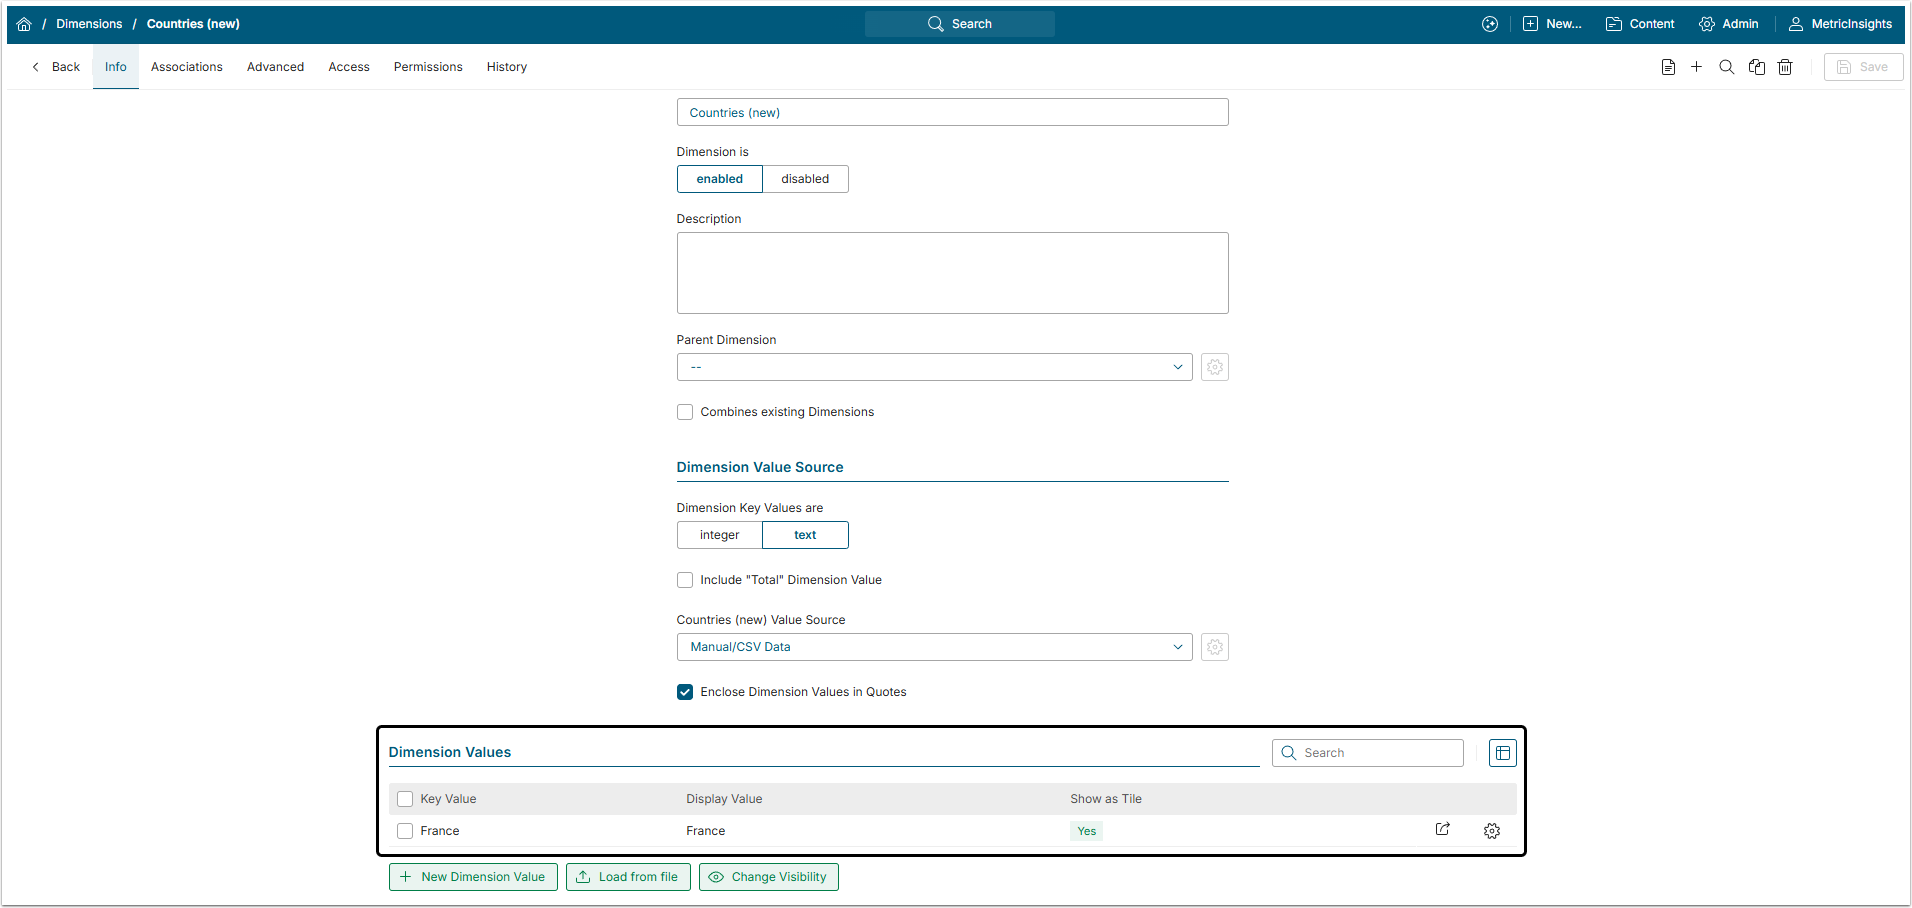
Task: Open the History tab
Action: 507,67
